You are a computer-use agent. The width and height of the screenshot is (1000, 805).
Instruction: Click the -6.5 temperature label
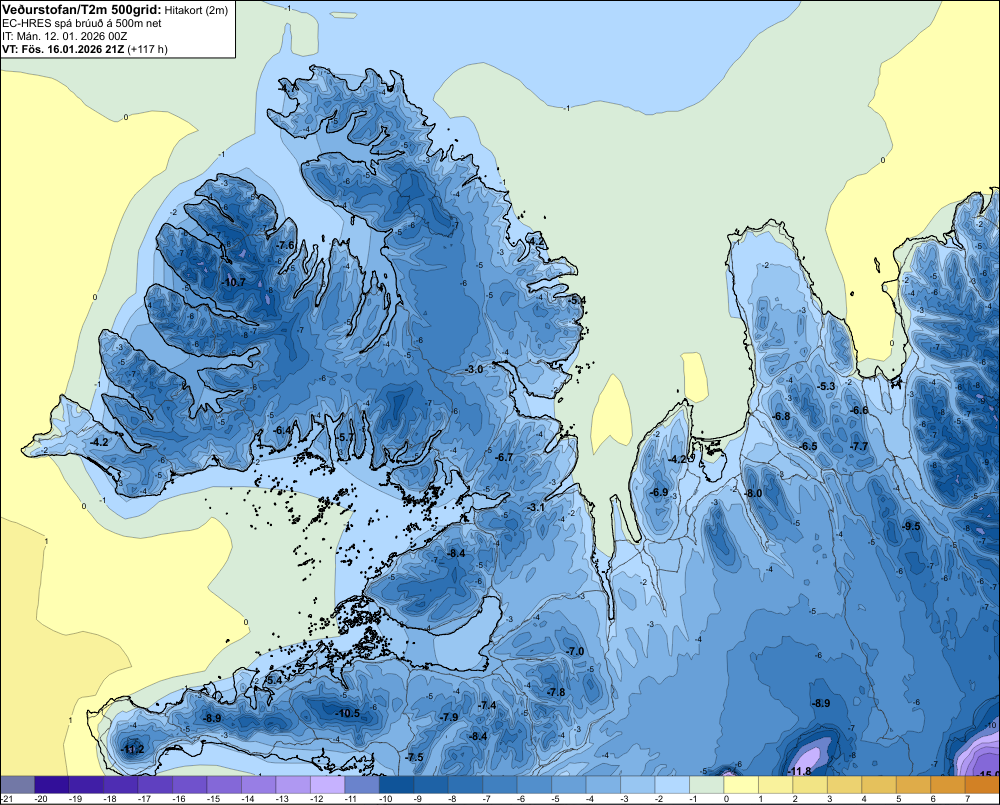point(809,446)
